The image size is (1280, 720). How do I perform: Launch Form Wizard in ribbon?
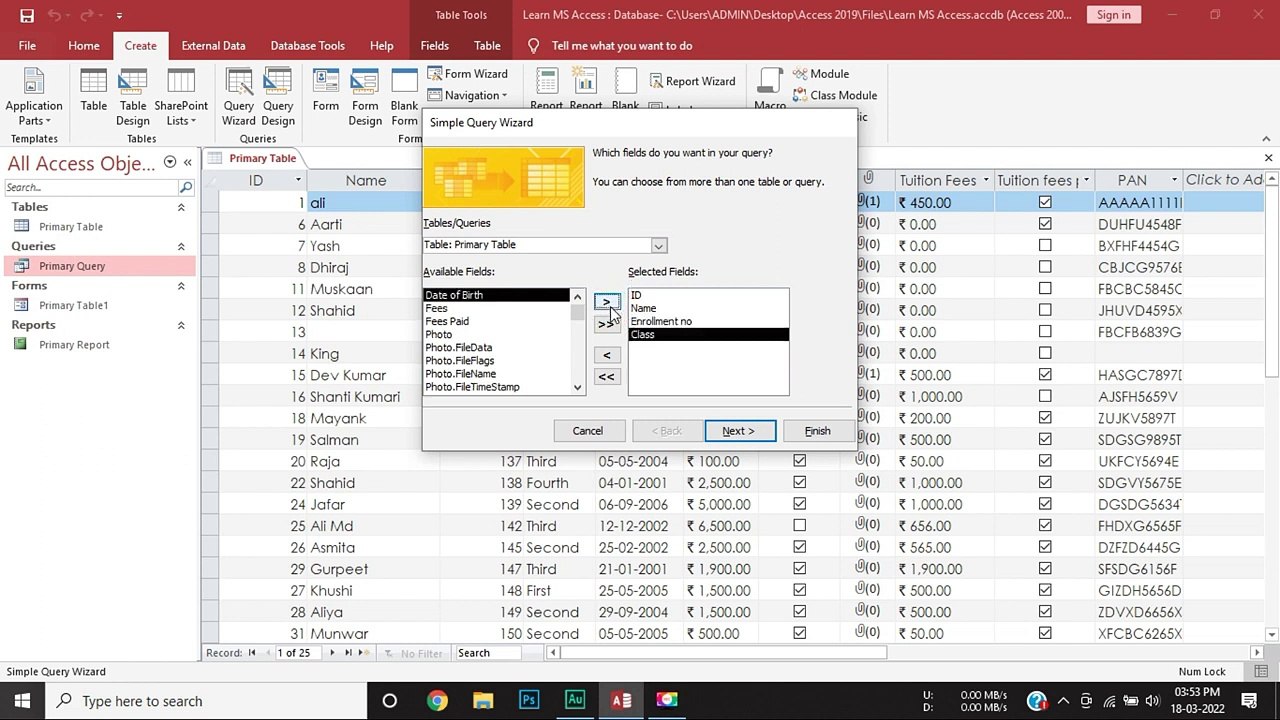(x=467, y=74)
